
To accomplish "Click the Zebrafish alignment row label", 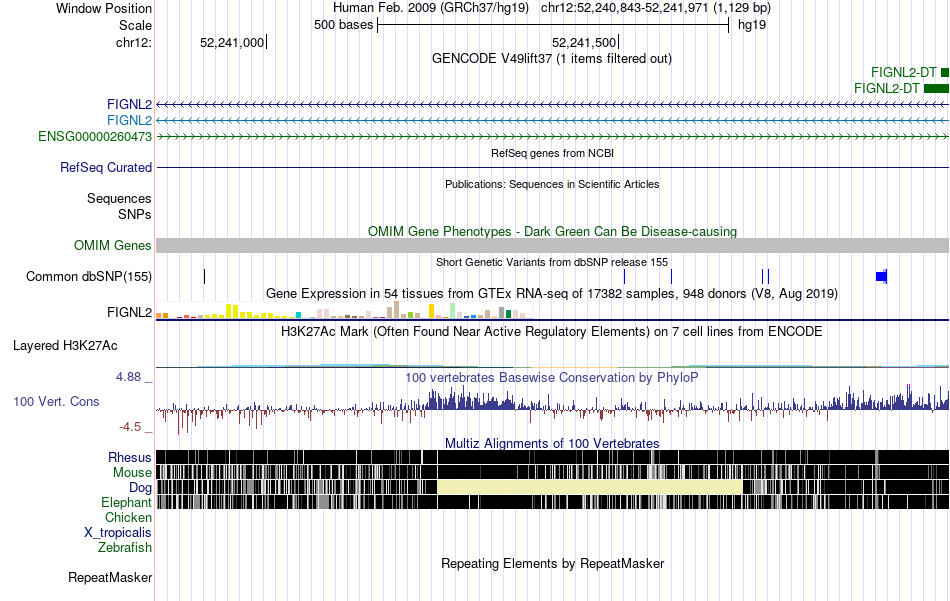I will pos(125,547).
